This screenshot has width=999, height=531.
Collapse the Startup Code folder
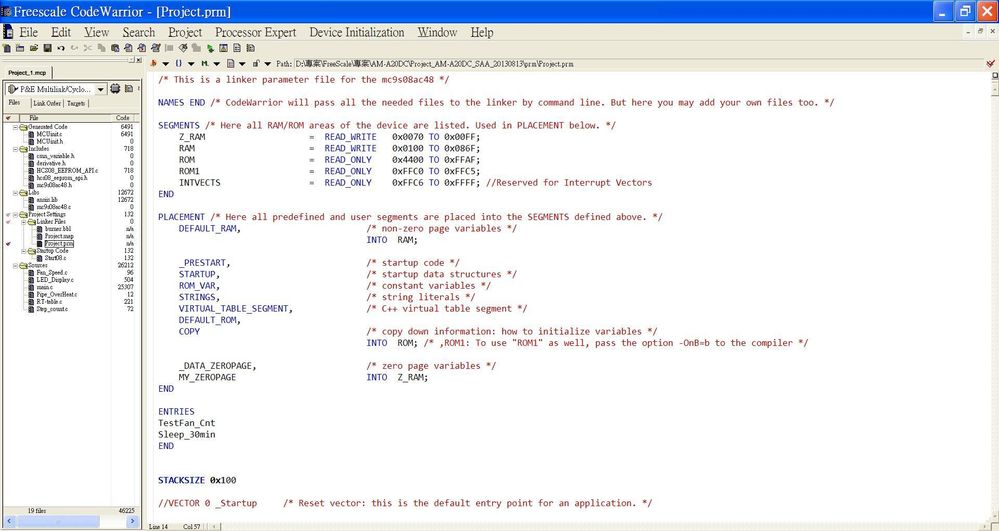click(x=24, y=251)
